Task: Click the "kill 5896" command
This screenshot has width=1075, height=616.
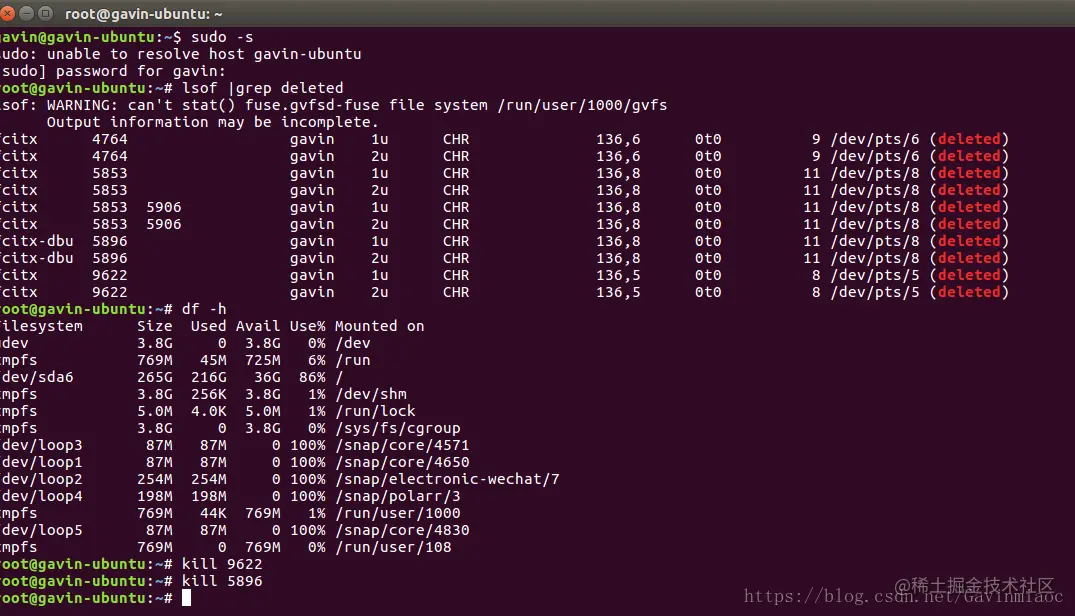Action: tap(221, 581)
